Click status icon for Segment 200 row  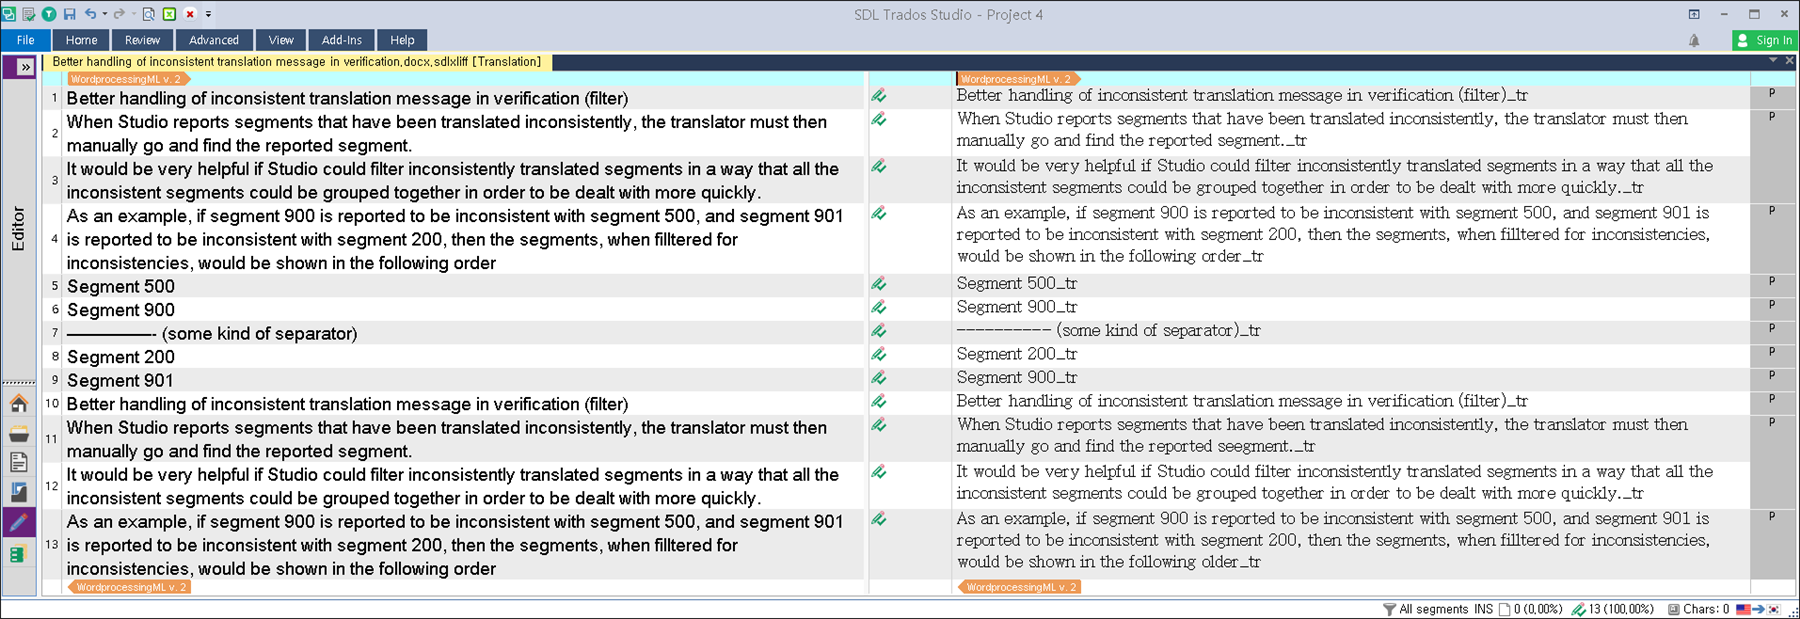(878, 354)
